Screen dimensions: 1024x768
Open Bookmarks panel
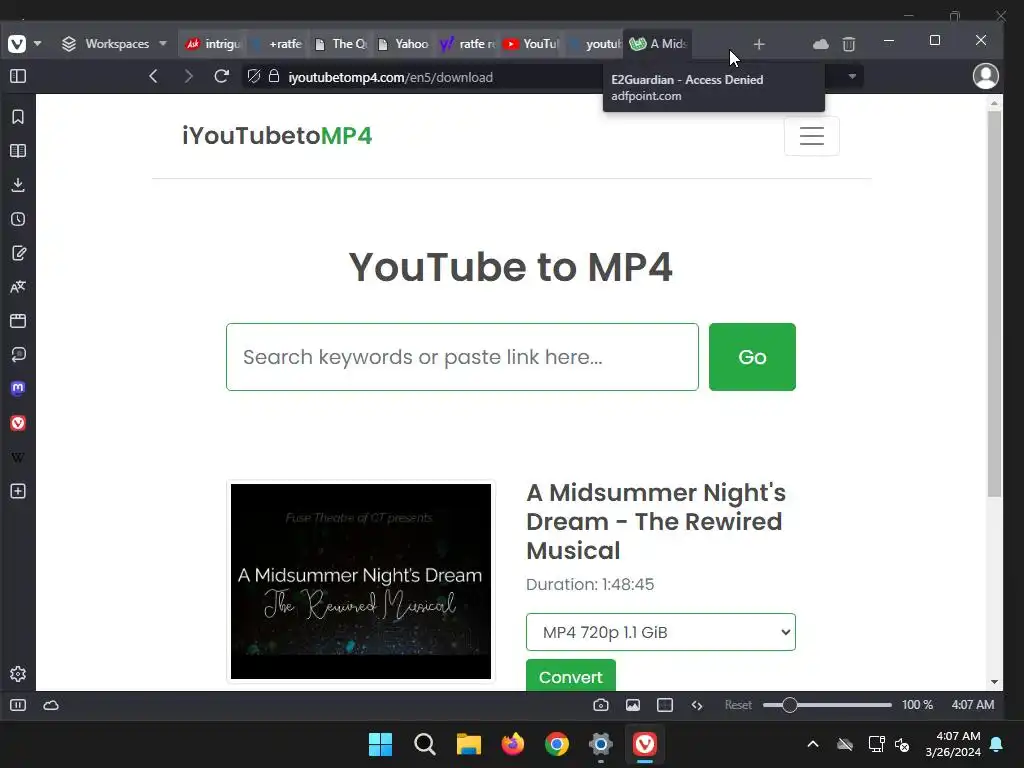(18, 117)
